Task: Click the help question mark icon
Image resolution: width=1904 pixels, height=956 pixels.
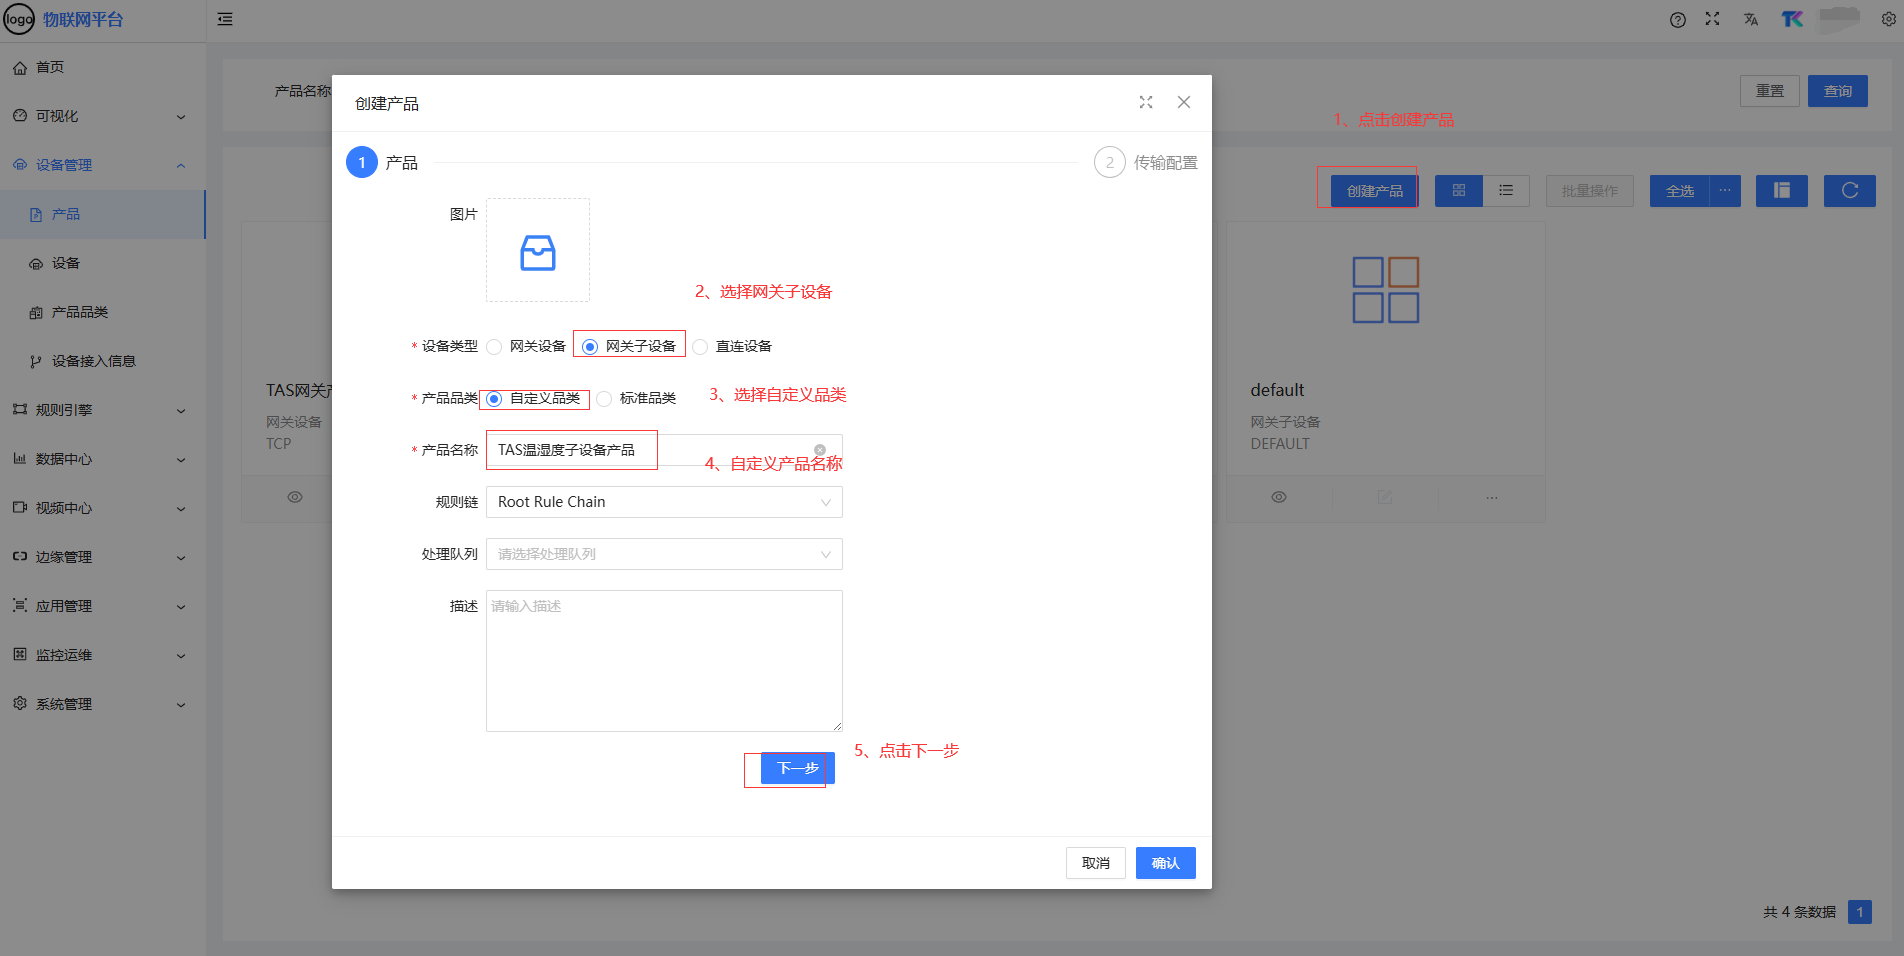Action: click(x=1677, y=20)
